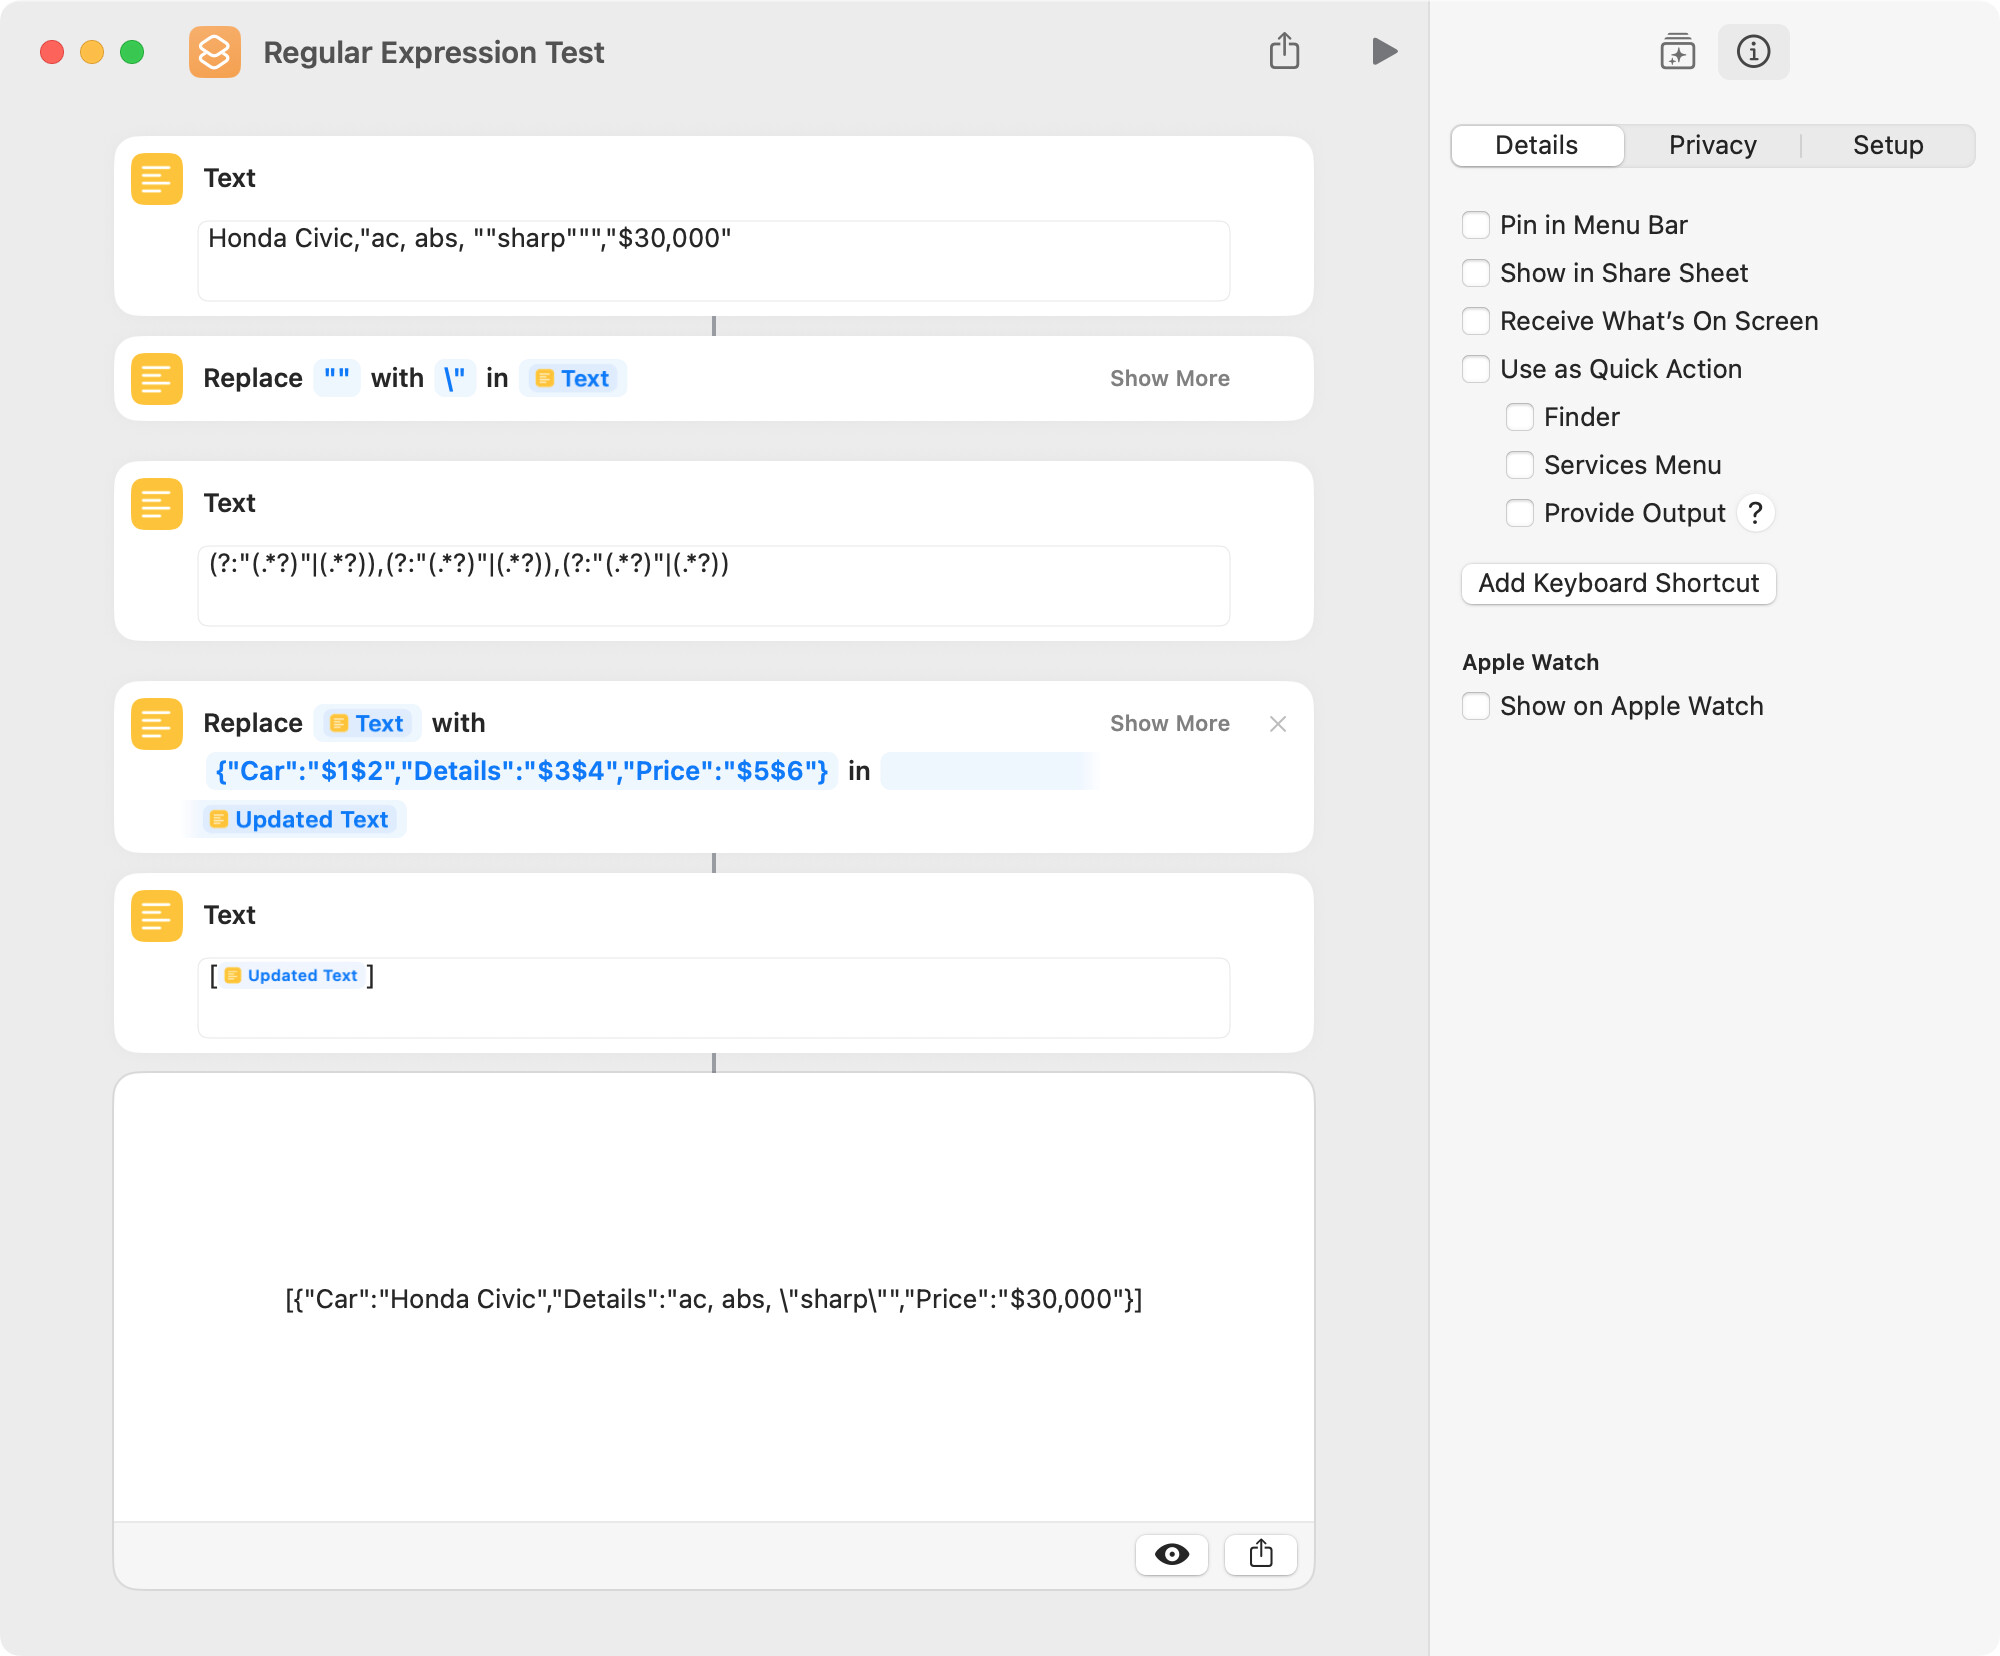Switch to the Privacy tab
The width and height of the screenshot is (2000, 1656).
coord(1712,145)
